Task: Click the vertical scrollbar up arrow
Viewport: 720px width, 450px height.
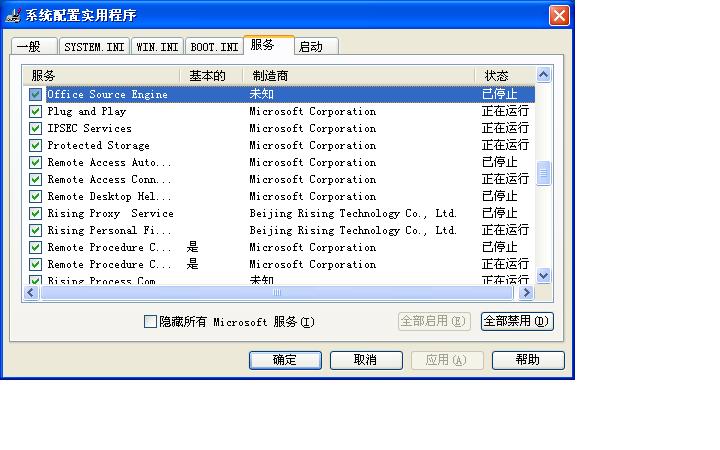Action: coord(543,74)
